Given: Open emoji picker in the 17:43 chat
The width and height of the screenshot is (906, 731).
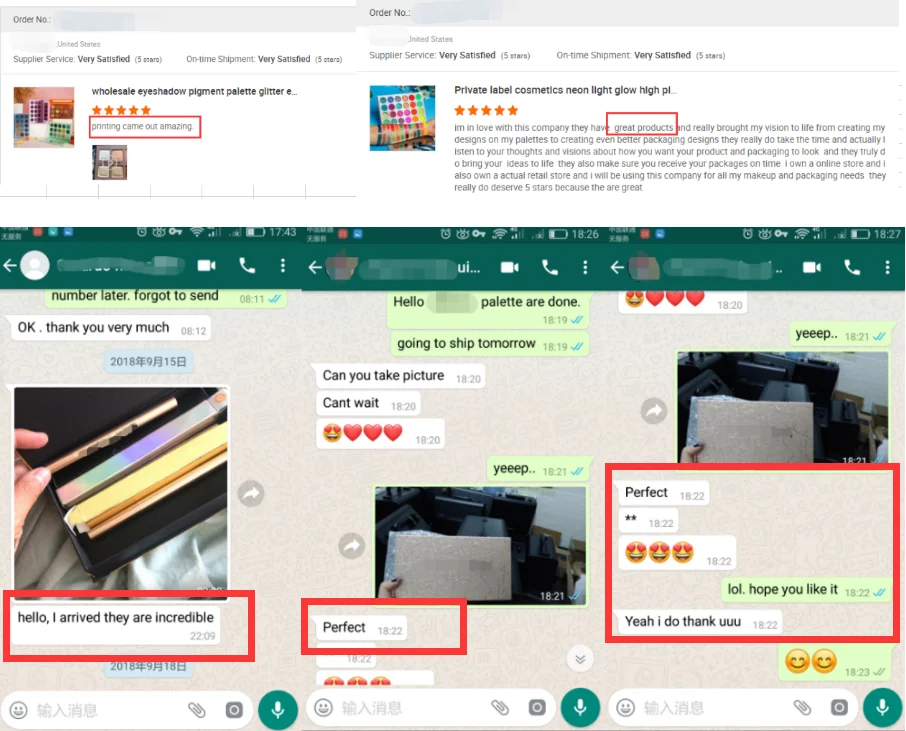Looking at the screenshot, I should pyautogui.click(x=18, y=710).
